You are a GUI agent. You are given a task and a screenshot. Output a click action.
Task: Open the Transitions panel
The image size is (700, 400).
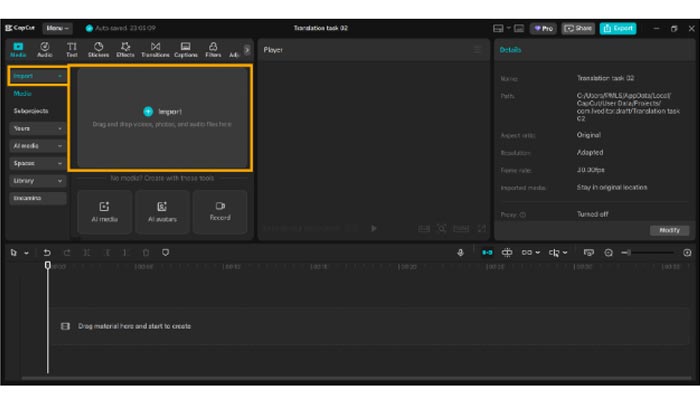(x=155, y=49)
